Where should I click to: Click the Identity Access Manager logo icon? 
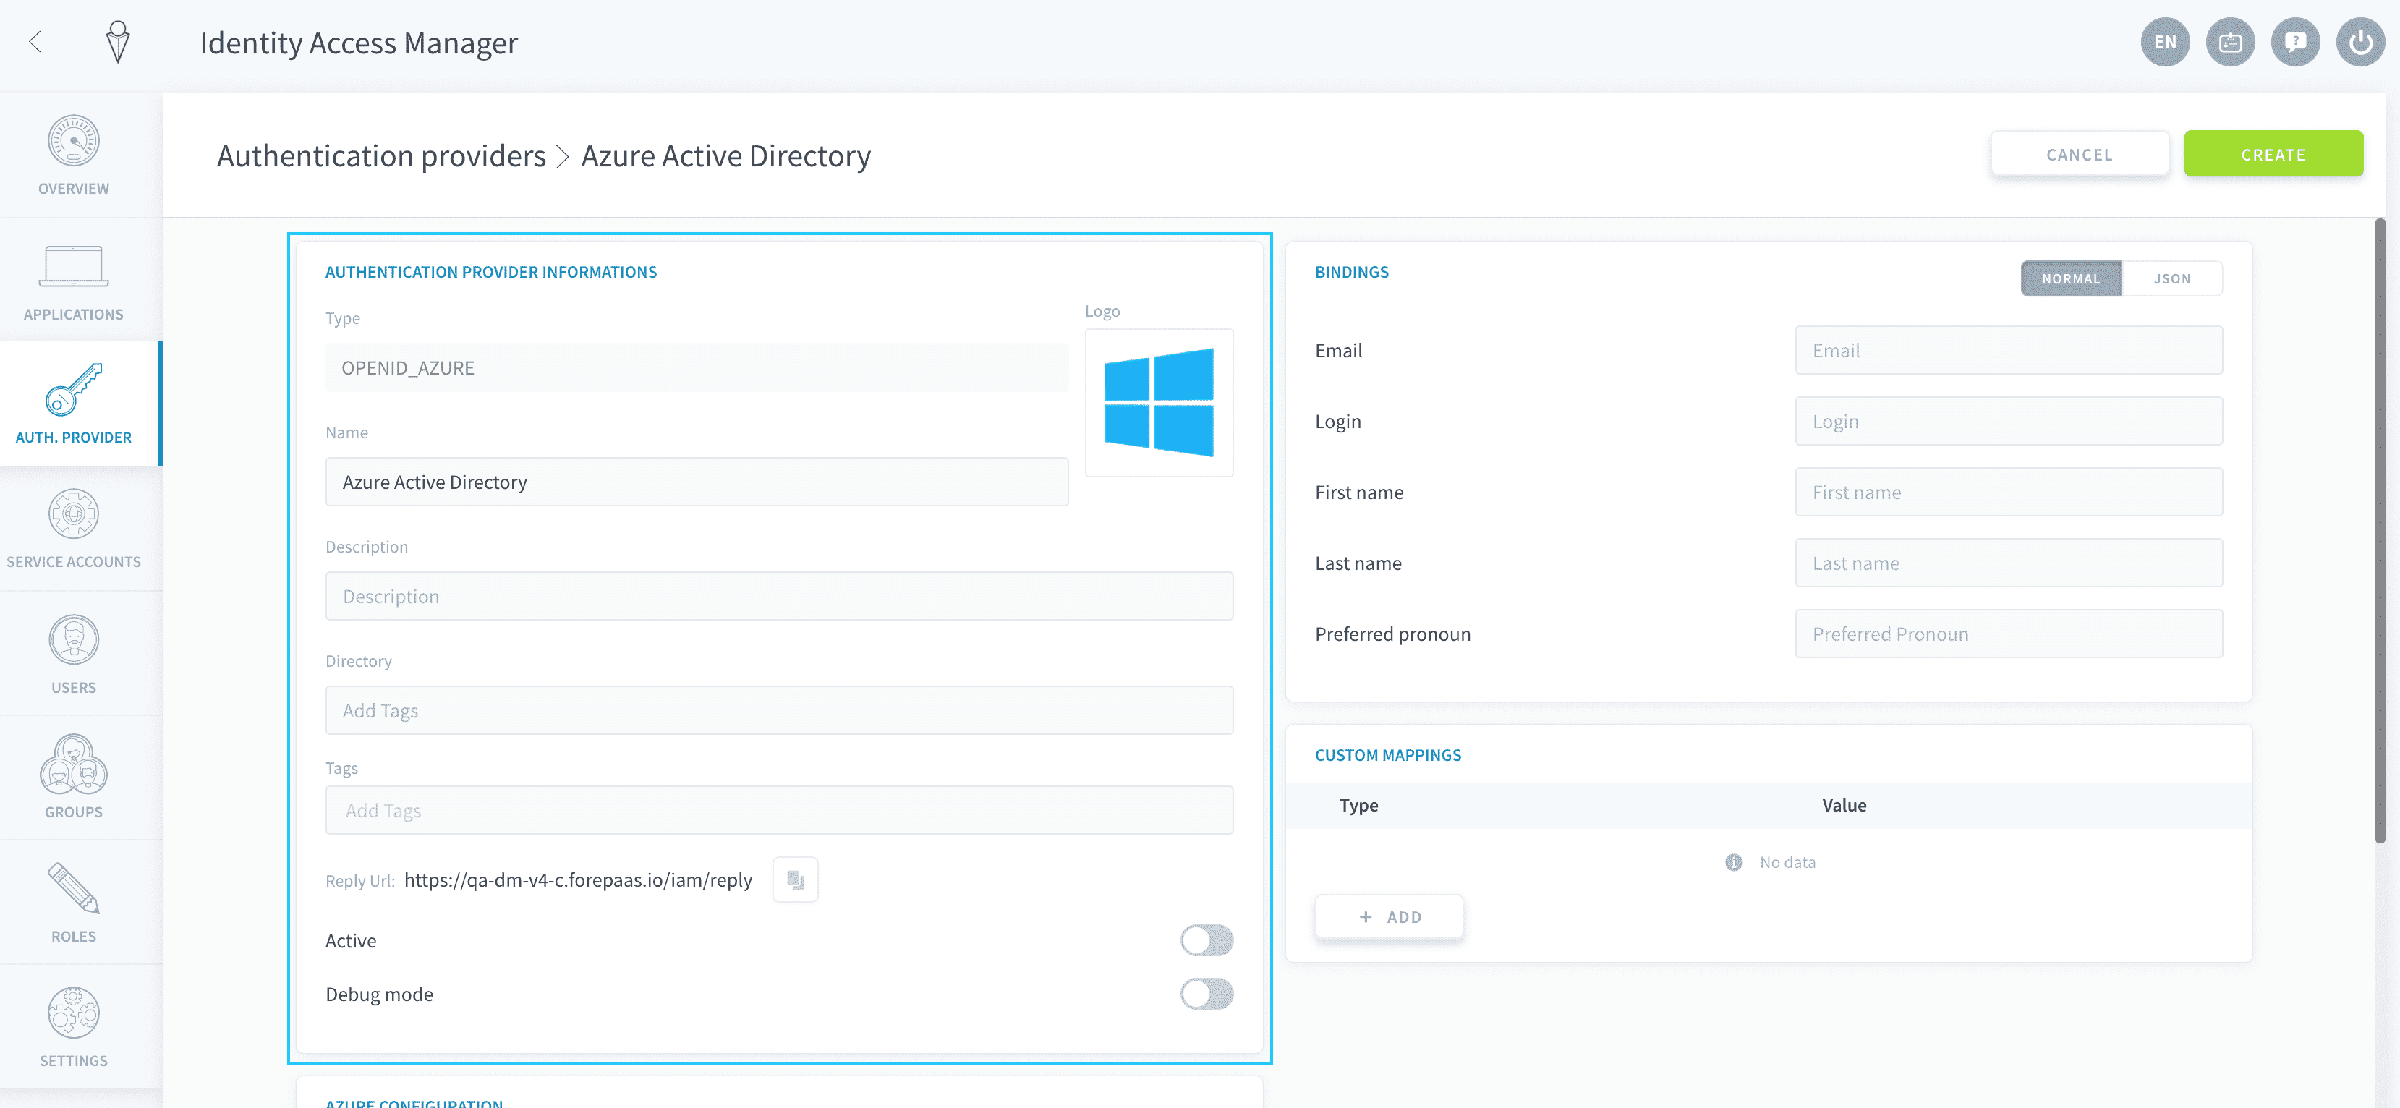click(118, 42)
